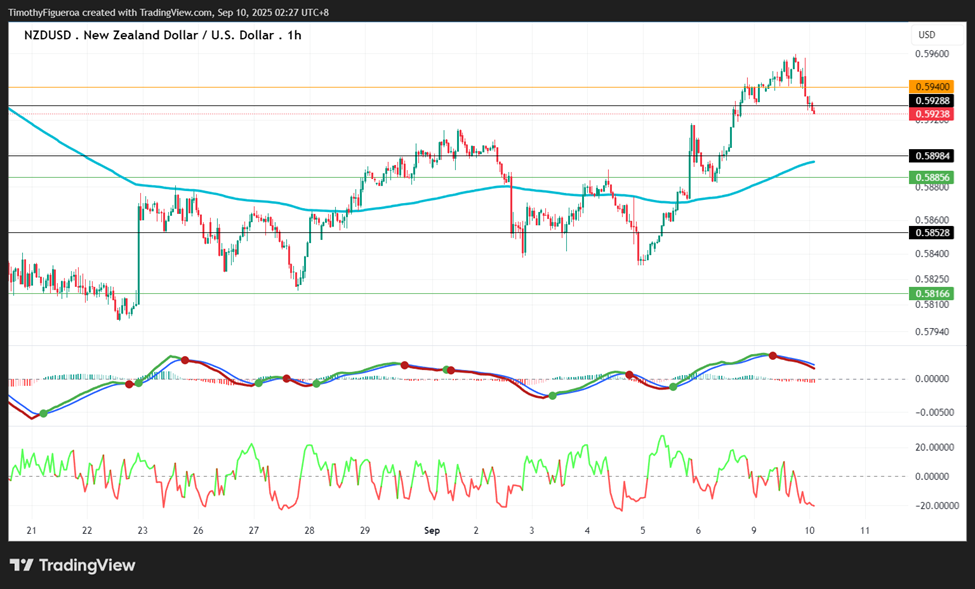Viewport: 975px width, 589px height.
Task: Click the green 0.58856 price label
Action: (932, 177)
